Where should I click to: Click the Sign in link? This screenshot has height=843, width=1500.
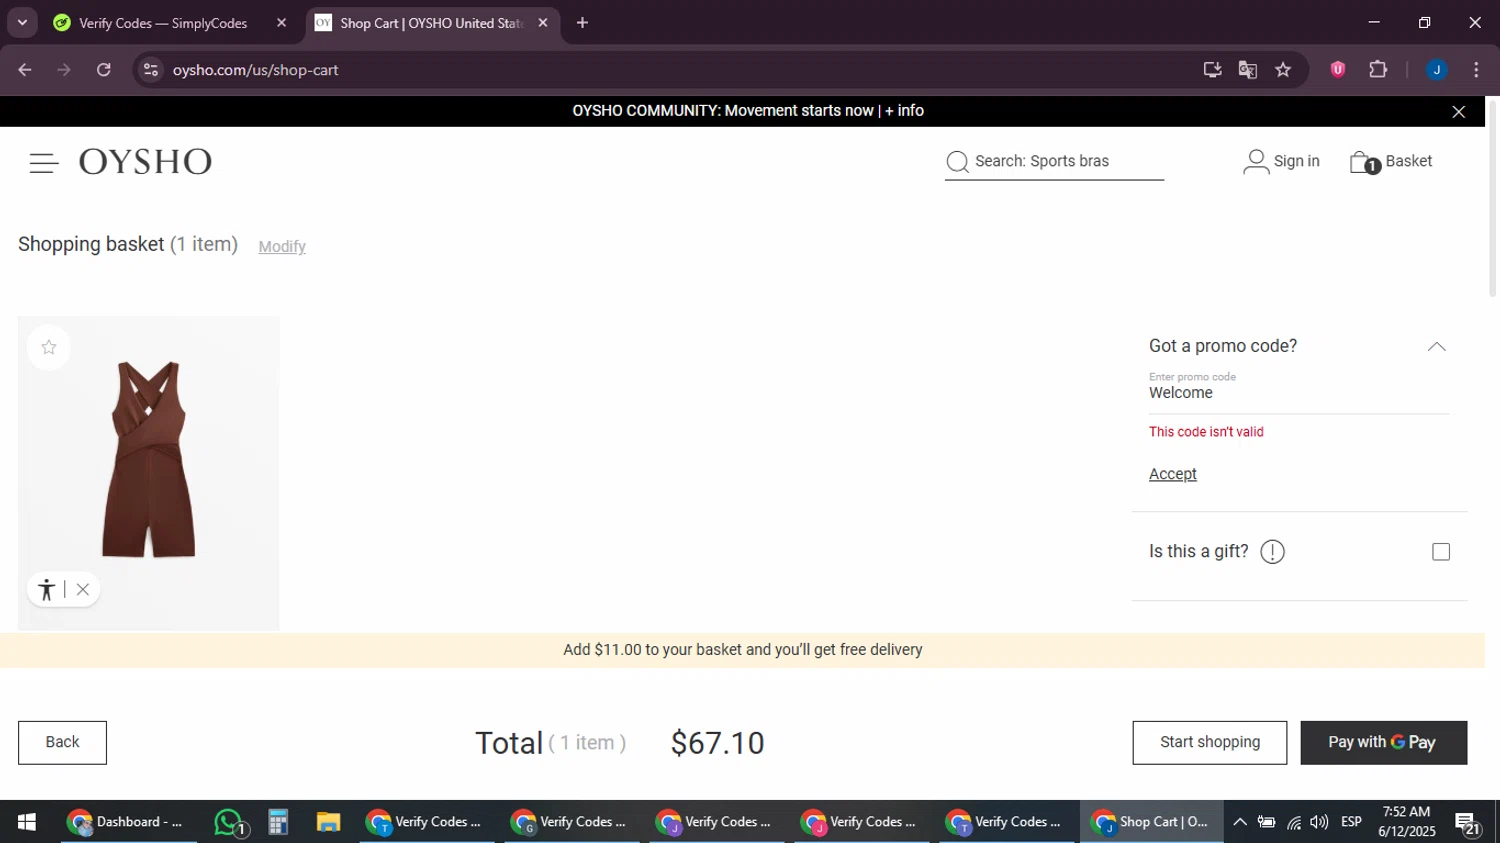pos(1297,161)
